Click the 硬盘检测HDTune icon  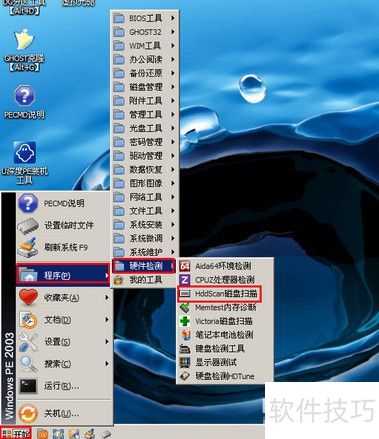tap(185, 376)
